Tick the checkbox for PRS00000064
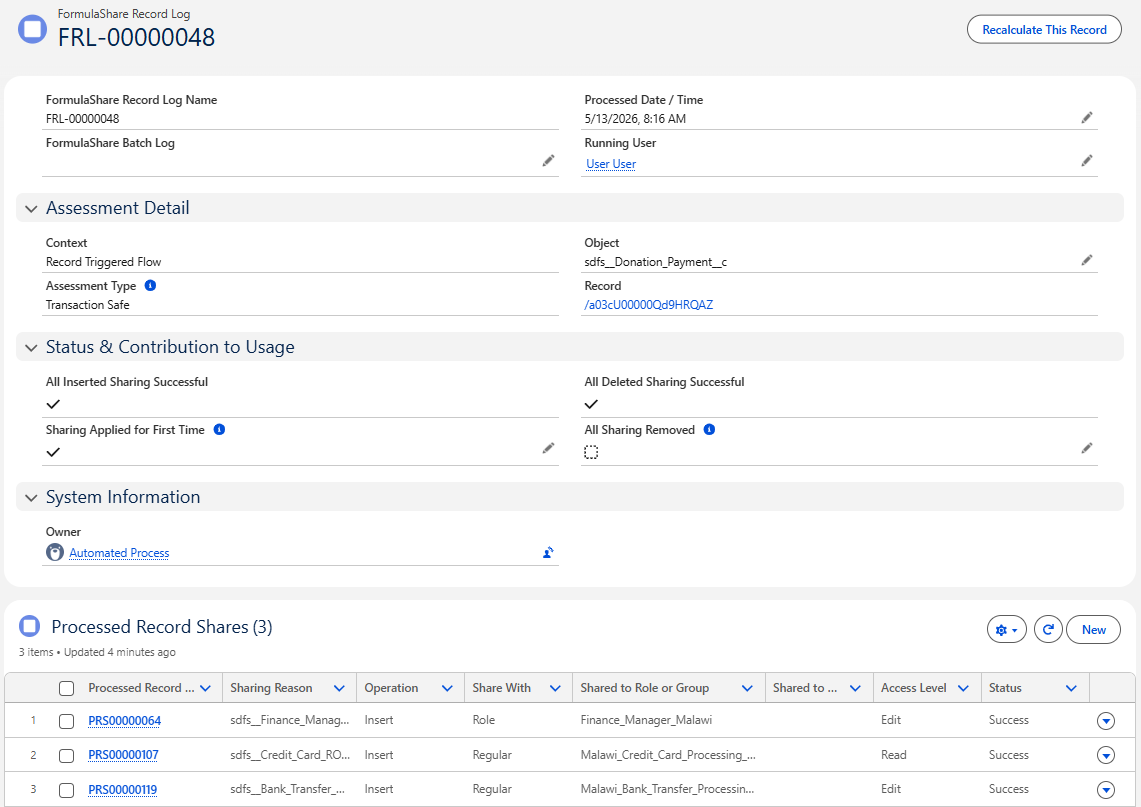 point(66,721)
